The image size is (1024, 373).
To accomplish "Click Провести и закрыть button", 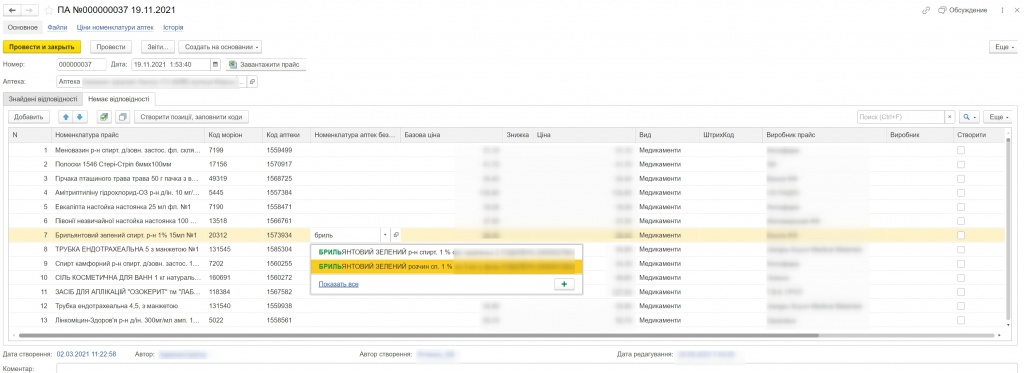I will point(42,47).
